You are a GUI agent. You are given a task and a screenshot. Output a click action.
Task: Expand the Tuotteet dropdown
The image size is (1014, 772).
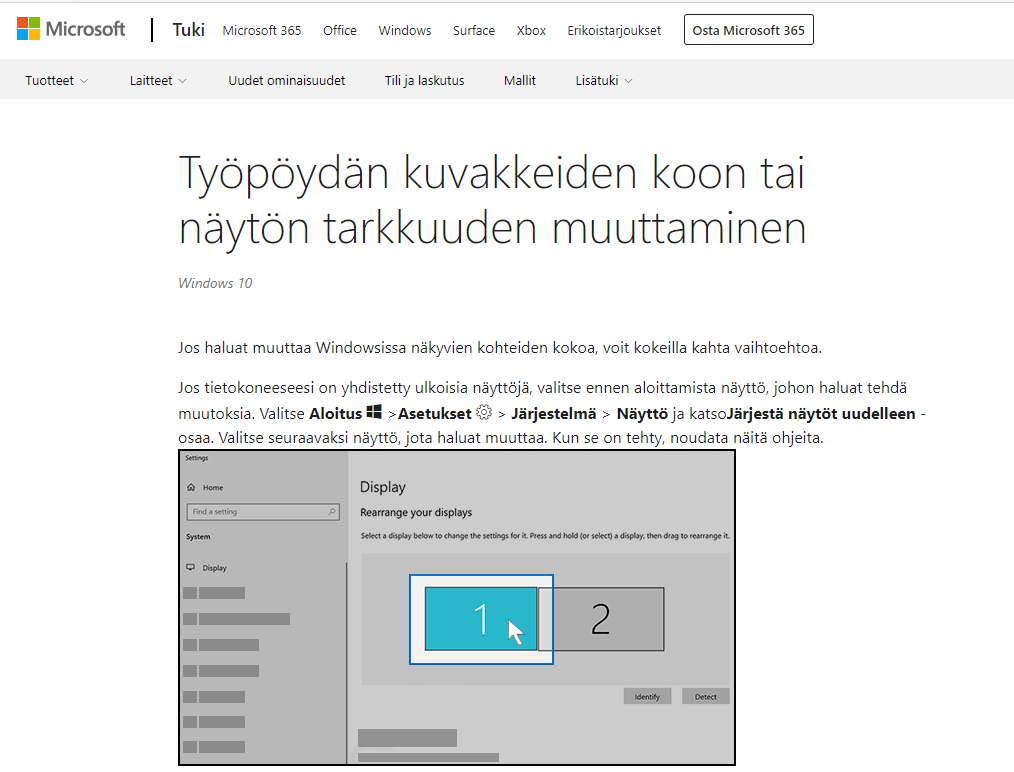click(56, 81)
